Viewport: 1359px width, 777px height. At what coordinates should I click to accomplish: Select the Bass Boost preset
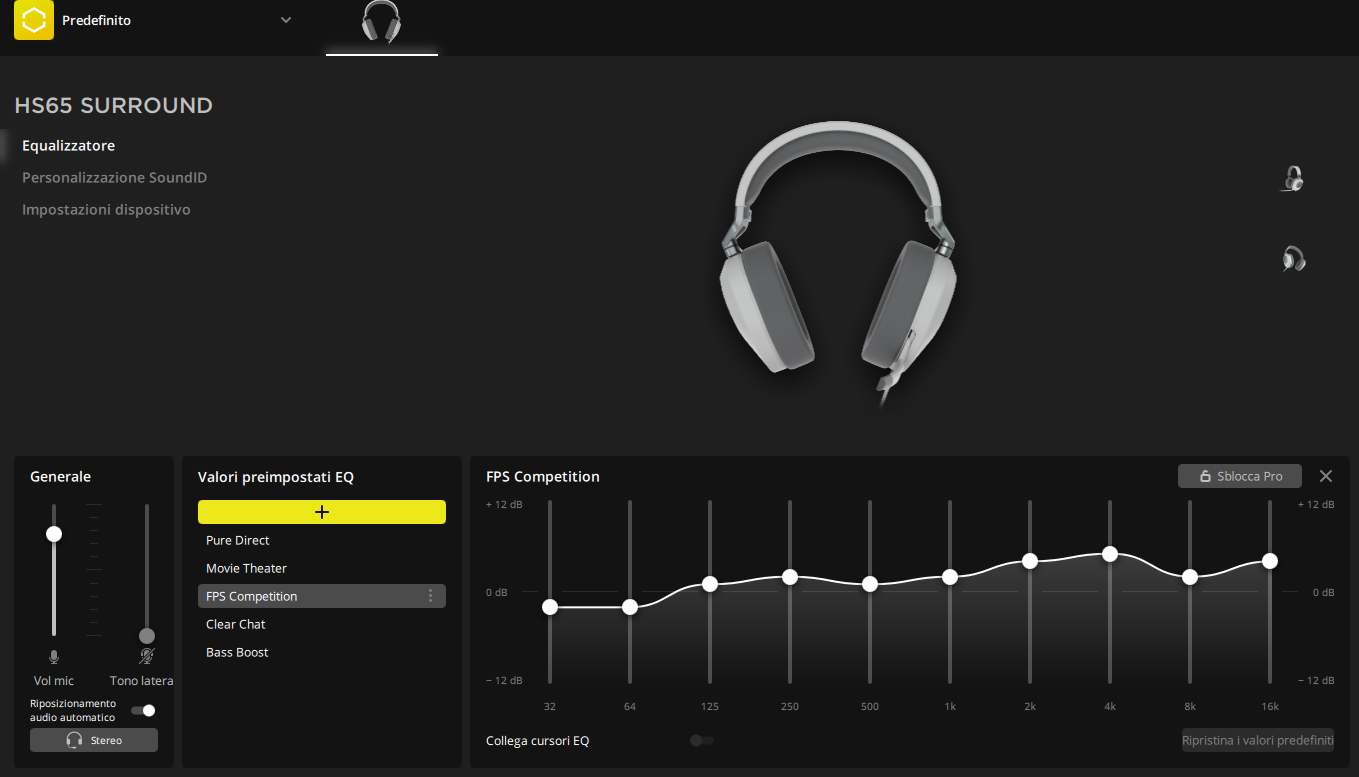[322, 652]
